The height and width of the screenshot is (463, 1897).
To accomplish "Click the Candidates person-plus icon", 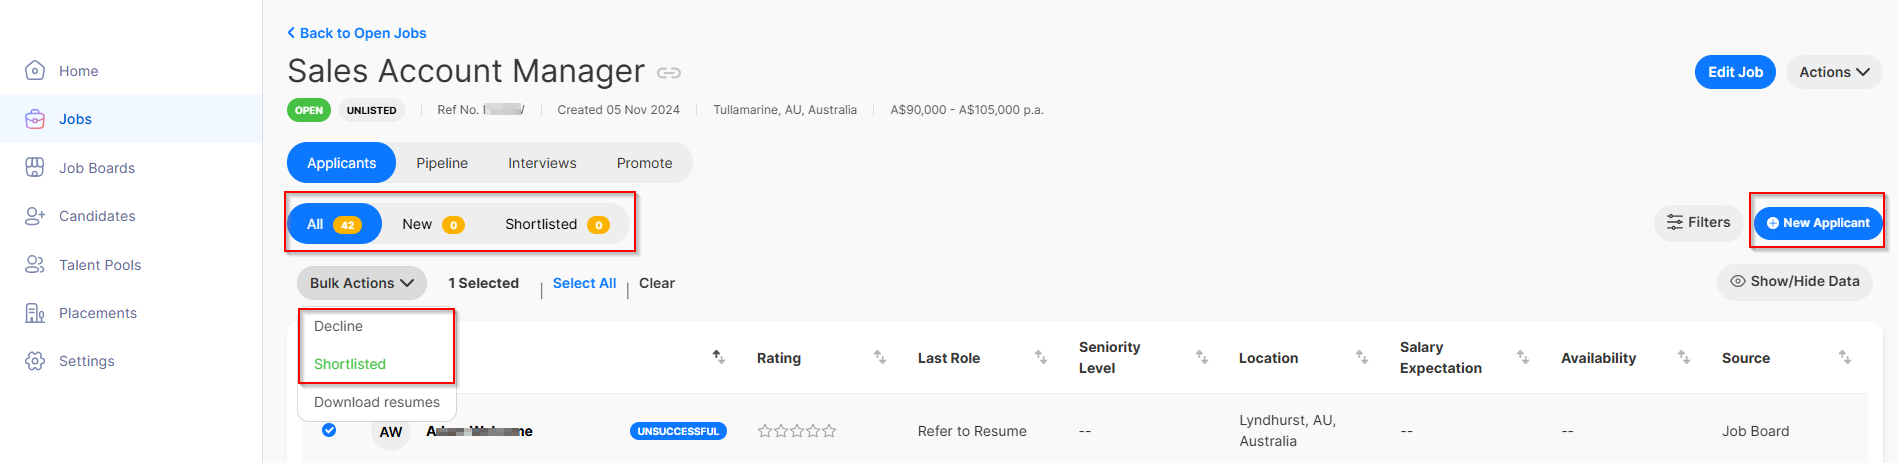I will click(x=35, y=215).
